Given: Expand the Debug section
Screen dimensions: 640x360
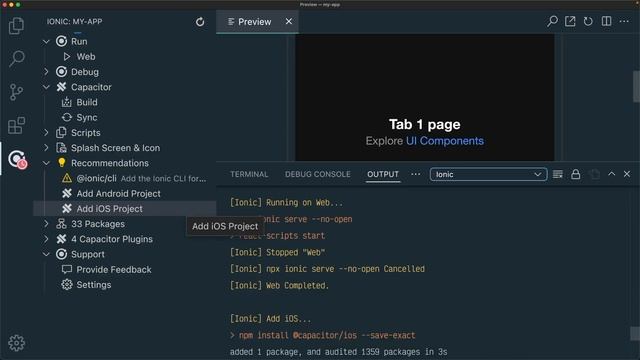Looking at the screenshot, I should click(x=46, y=72).
